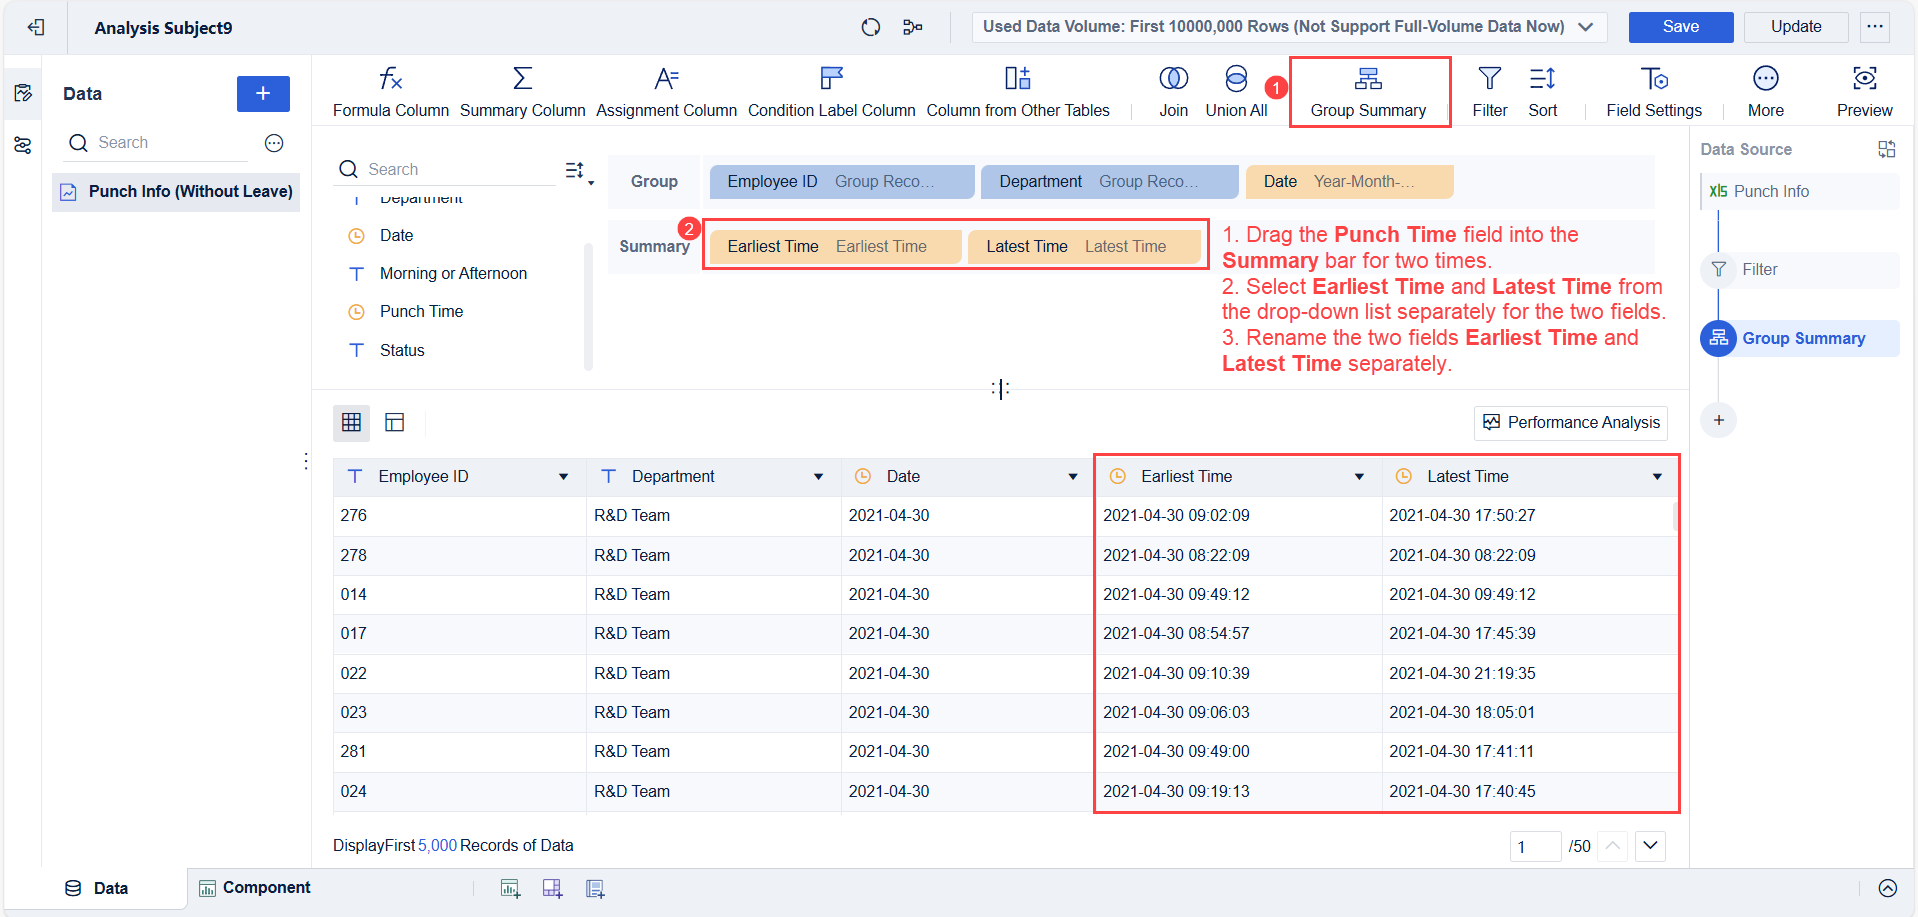Open the Sort tool
The height and width of the screenshot is (917, 1918).
pos(1542,90)
